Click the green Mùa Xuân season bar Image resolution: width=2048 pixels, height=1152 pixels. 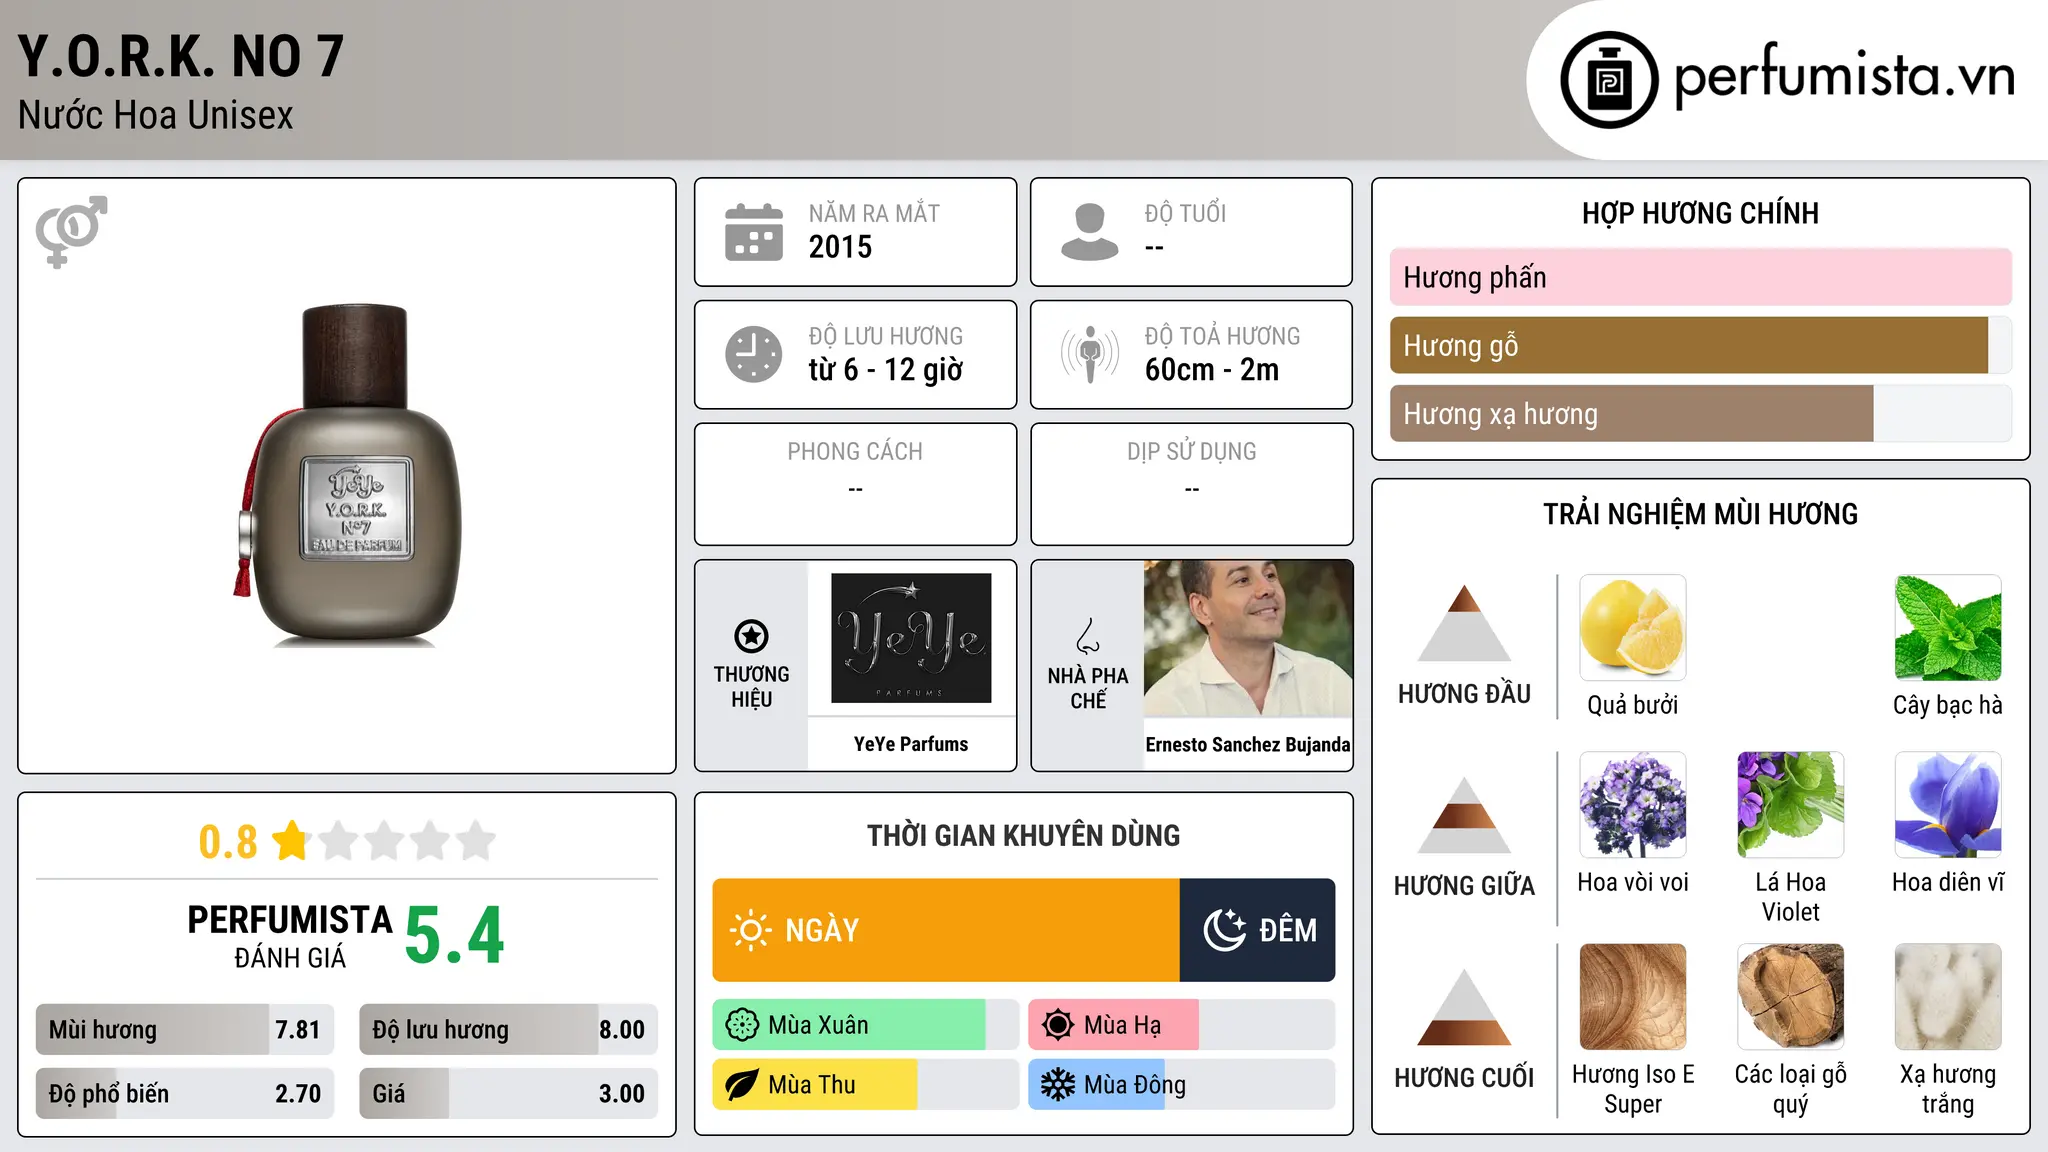tap(849, 1025)
